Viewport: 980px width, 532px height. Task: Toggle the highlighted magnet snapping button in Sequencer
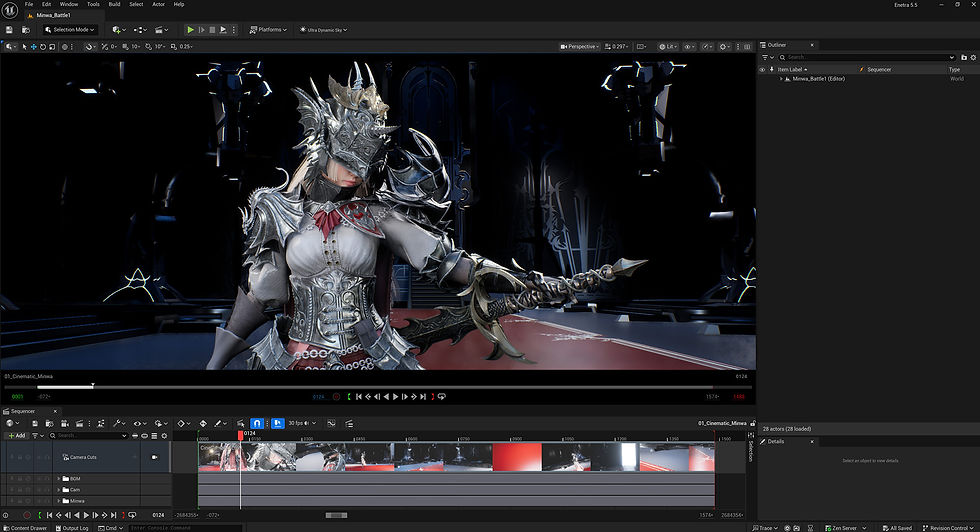[x=257, y=423]
